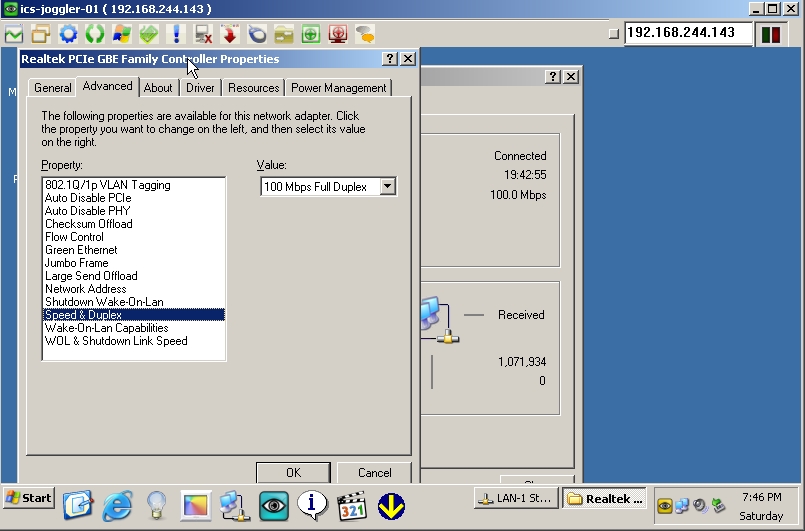Image resolution: width=805 pixels, height=531 pixels.
Task: Click the blue exclamation mark toolbar icon
Action: [176, 34]
